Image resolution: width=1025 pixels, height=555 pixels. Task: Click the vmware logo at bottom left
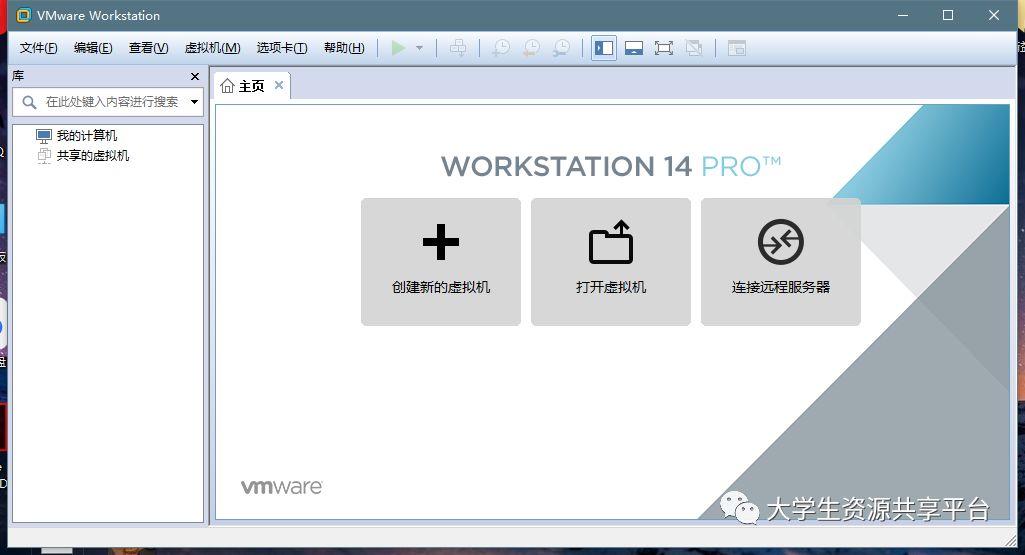pyautogui.click(x=282, y=487)
